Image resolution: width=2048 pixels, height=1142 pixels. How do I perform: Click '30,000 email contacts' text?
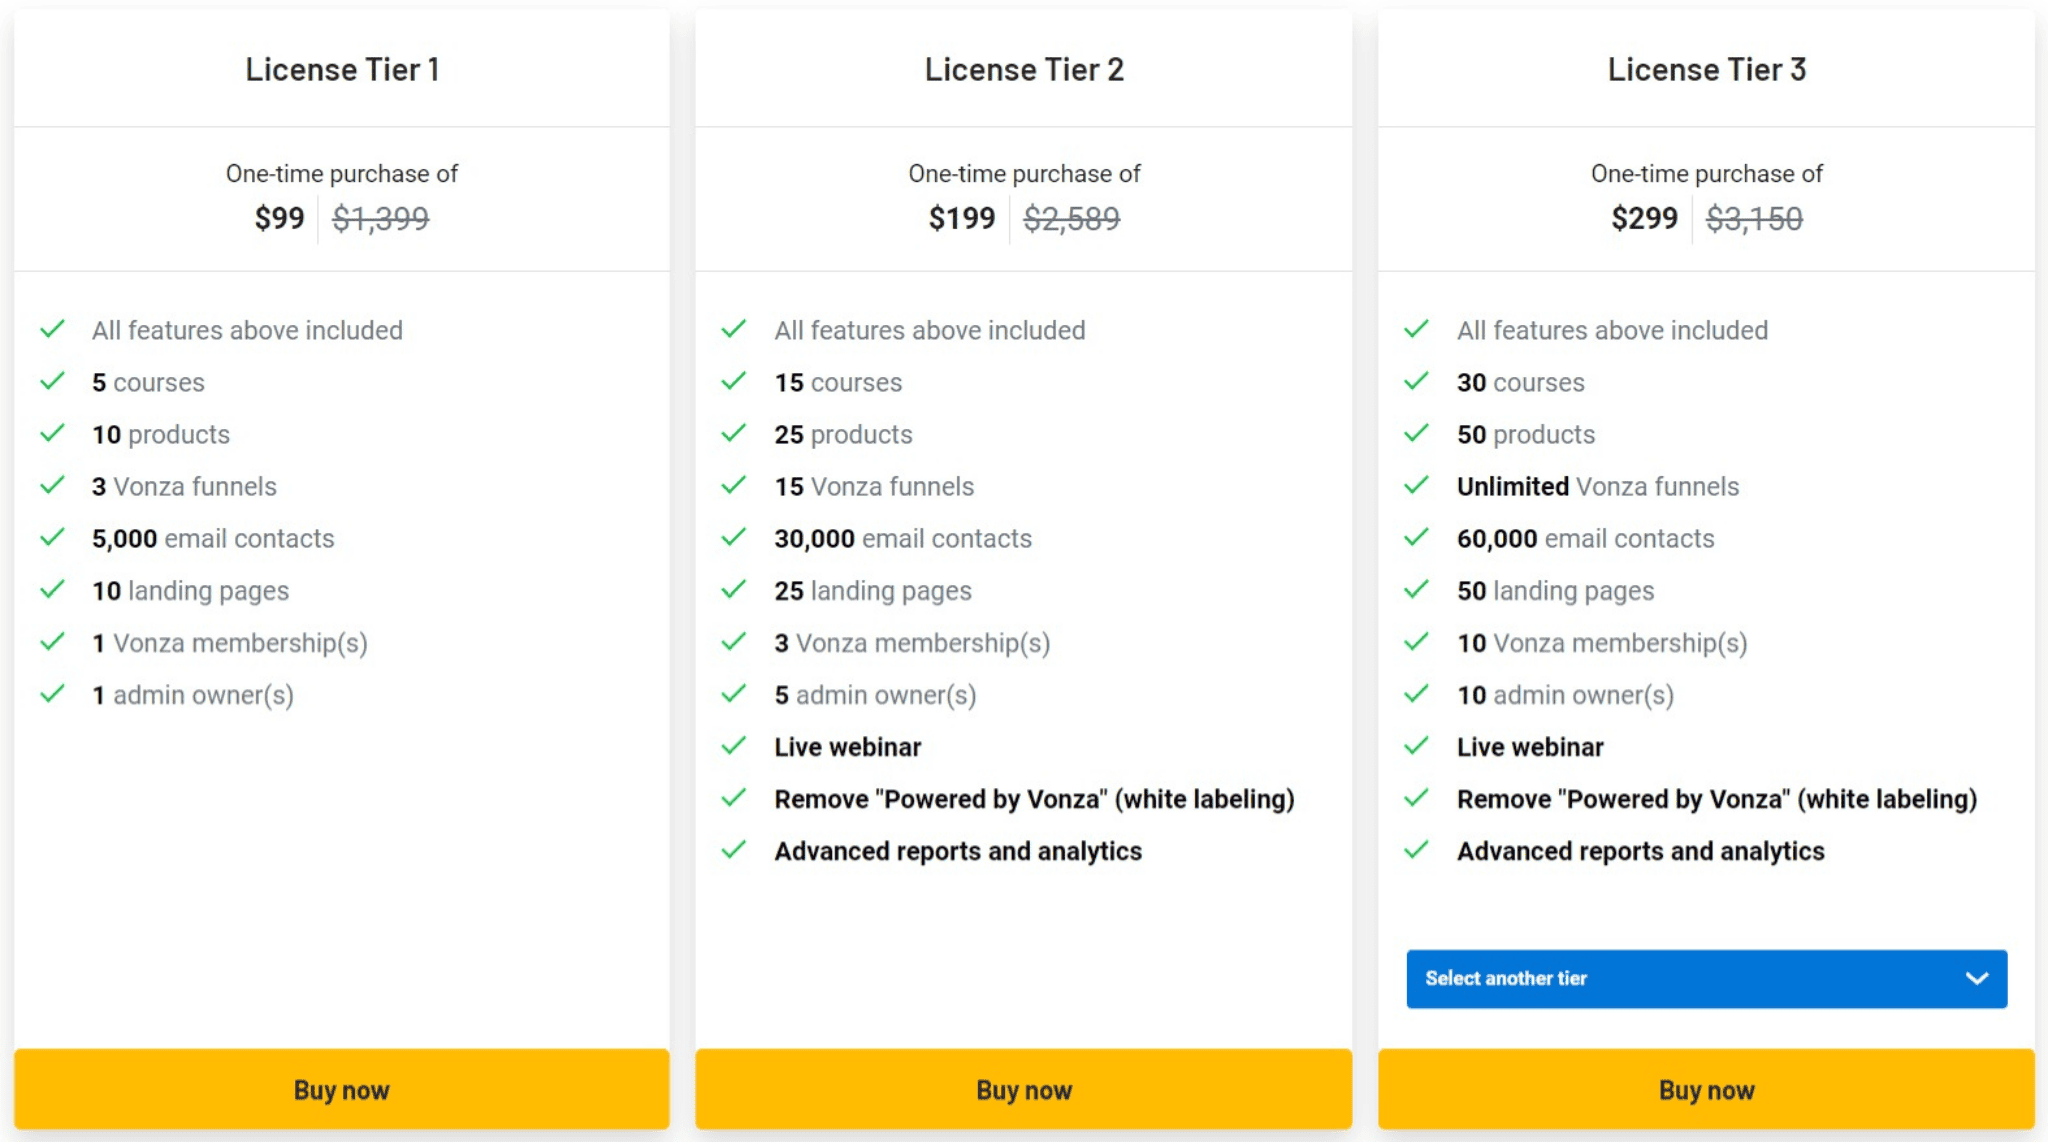(903, 538)
